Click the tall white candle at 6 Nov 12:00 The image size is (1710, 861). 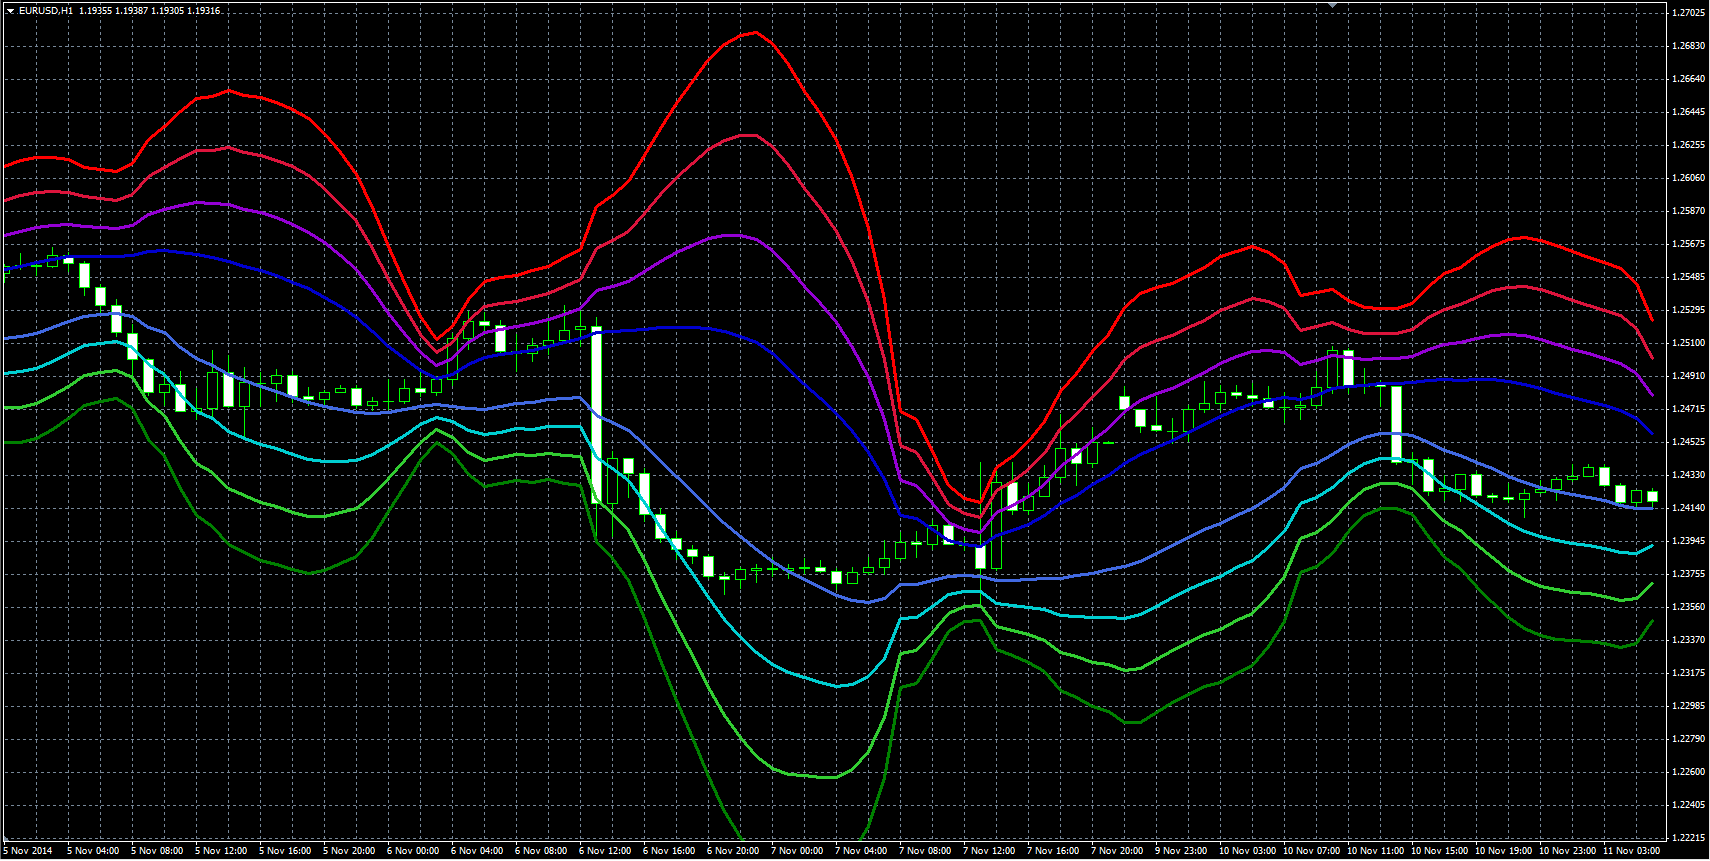[x=597, y=416]
